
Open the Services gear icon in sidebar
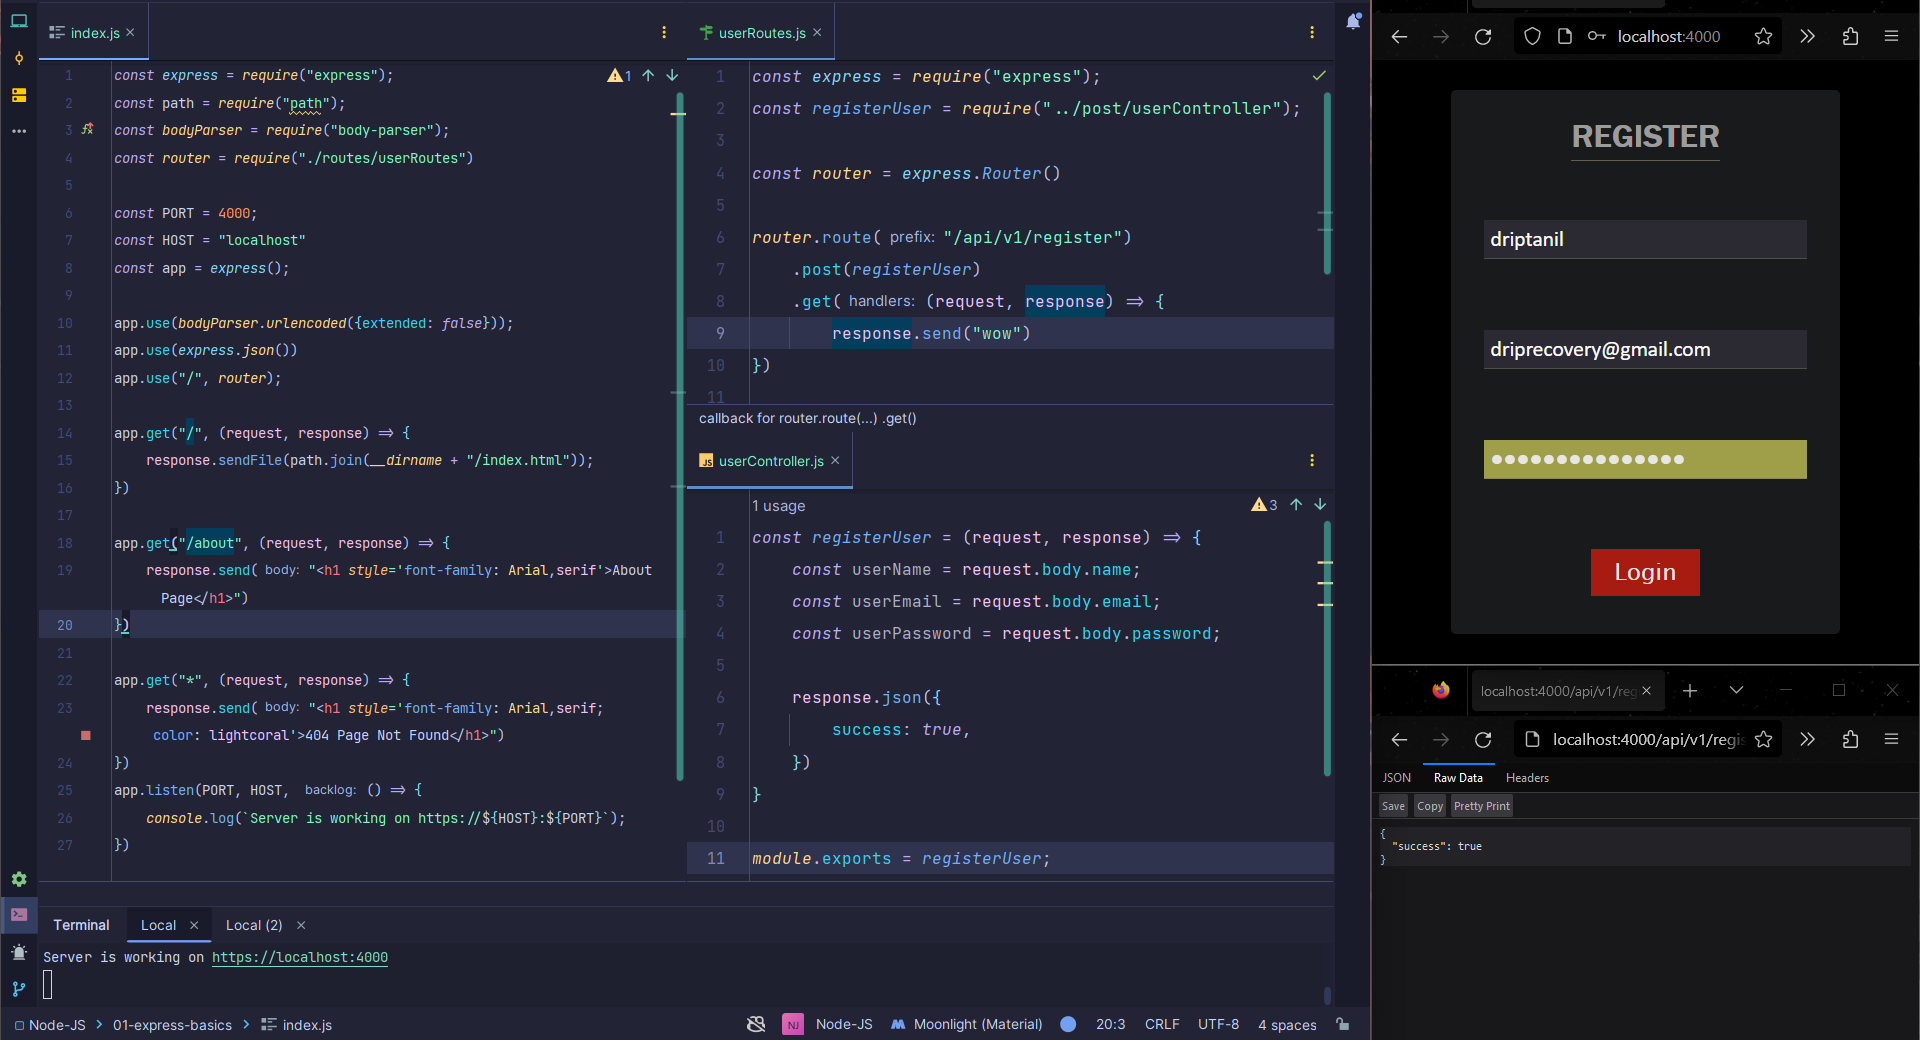19,879
